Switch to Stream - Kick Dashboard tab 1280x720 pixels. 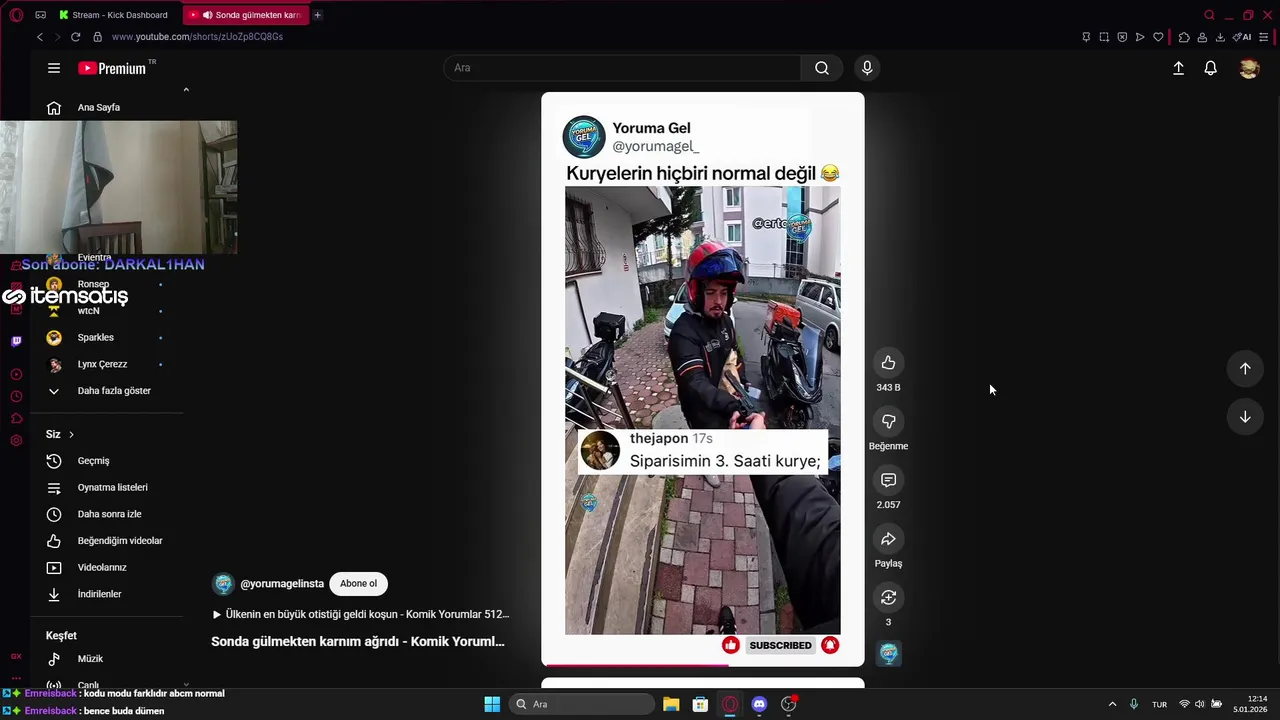(113, 15)
